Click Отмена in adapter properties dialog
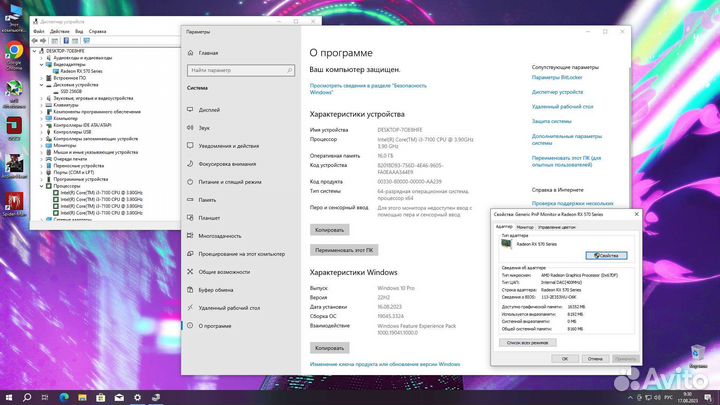This screenshot has width=720, height=405. (x=595, y=359)
